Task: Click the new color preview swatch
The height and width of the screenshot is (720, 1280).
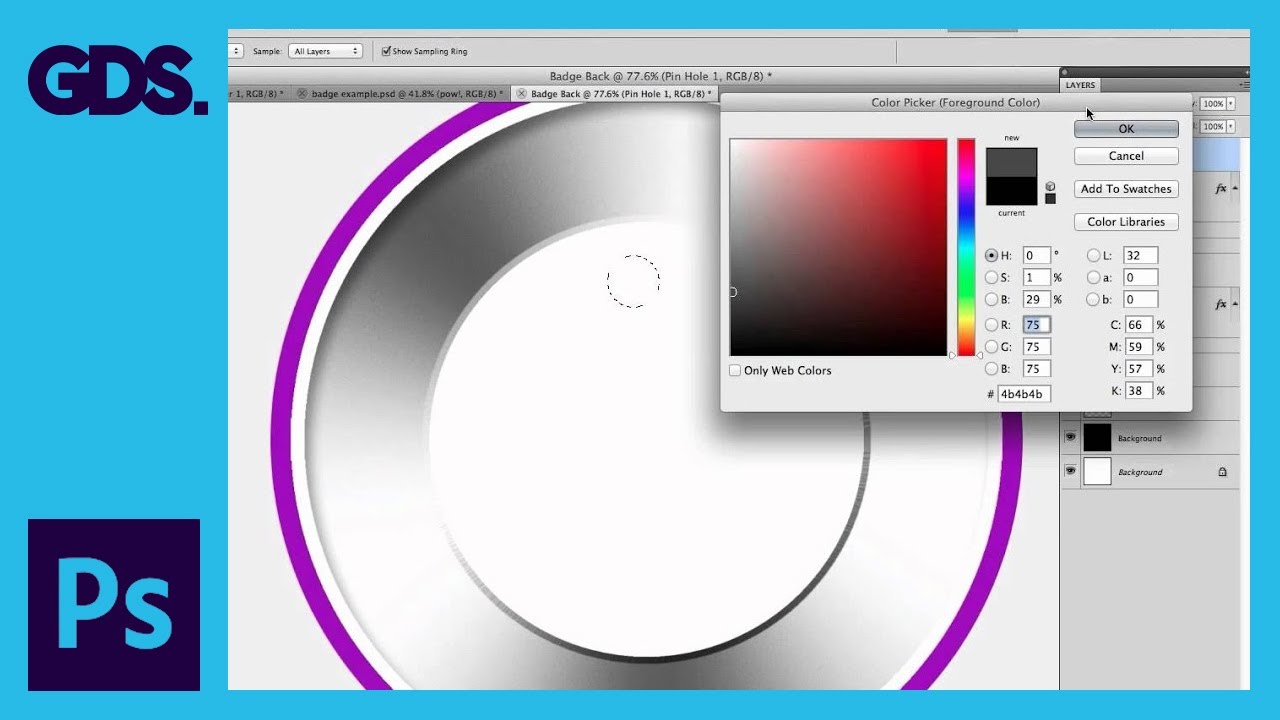Action: (x=1011, y=162)
